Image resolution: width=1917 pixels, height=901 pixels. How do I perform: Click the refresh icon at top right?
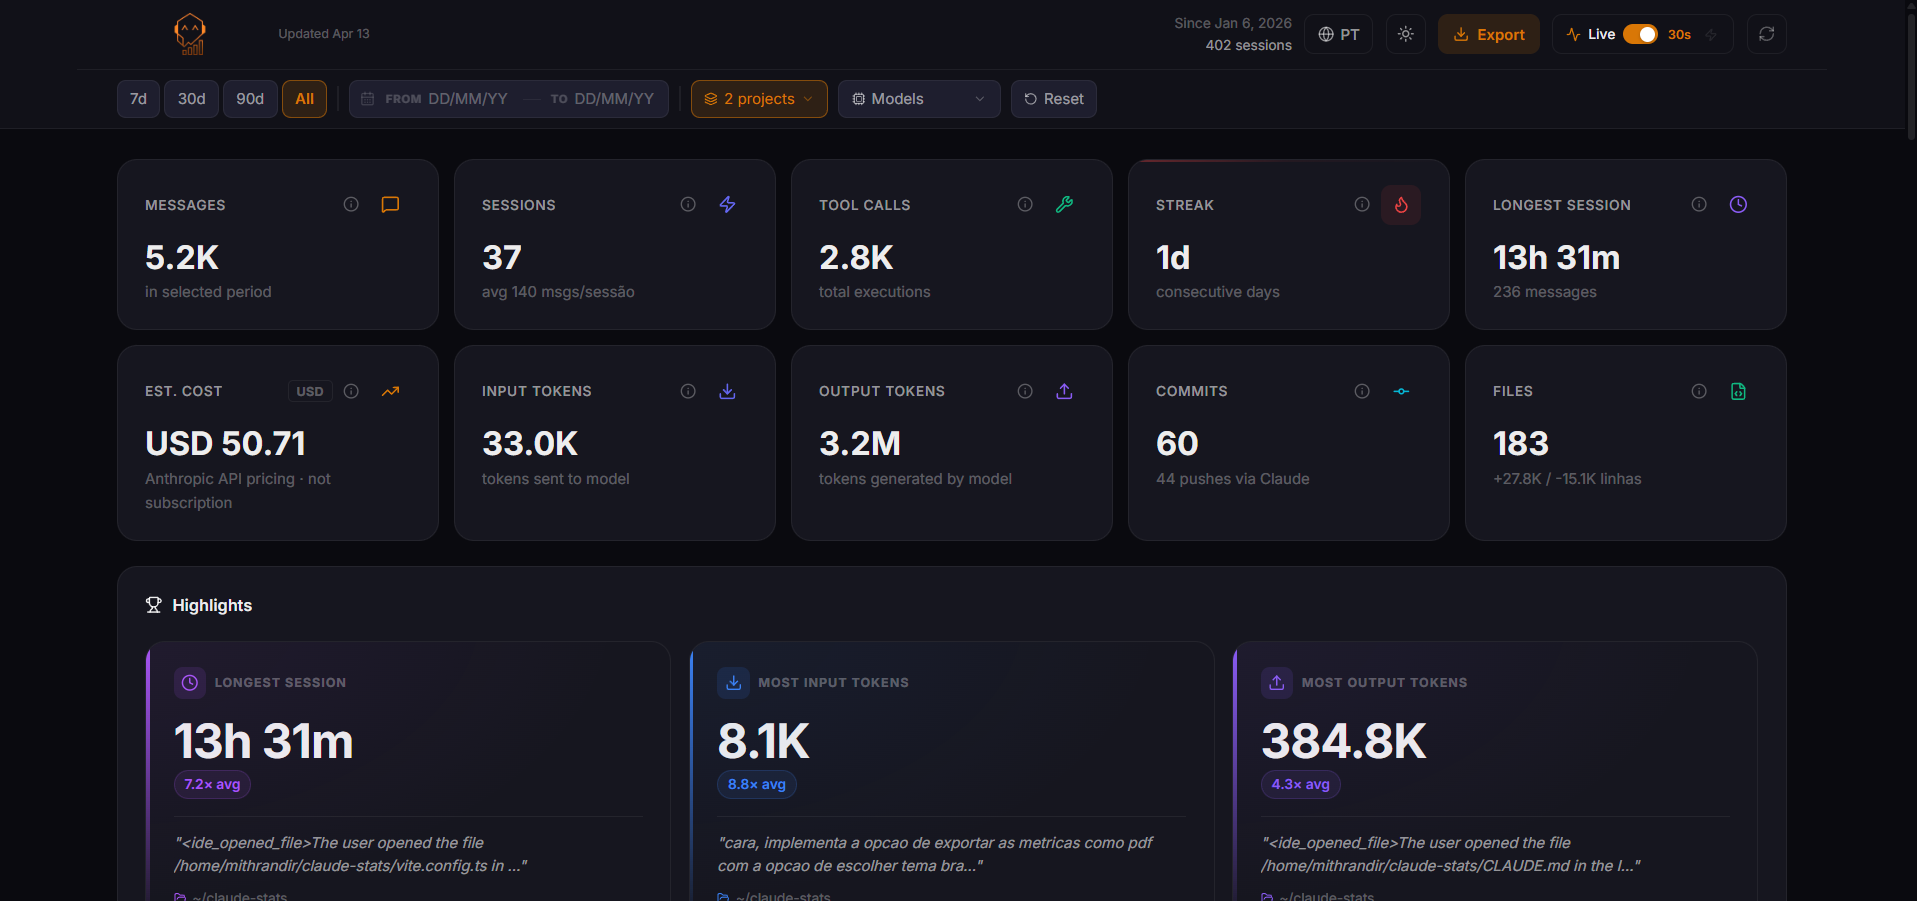point(1766,33)
